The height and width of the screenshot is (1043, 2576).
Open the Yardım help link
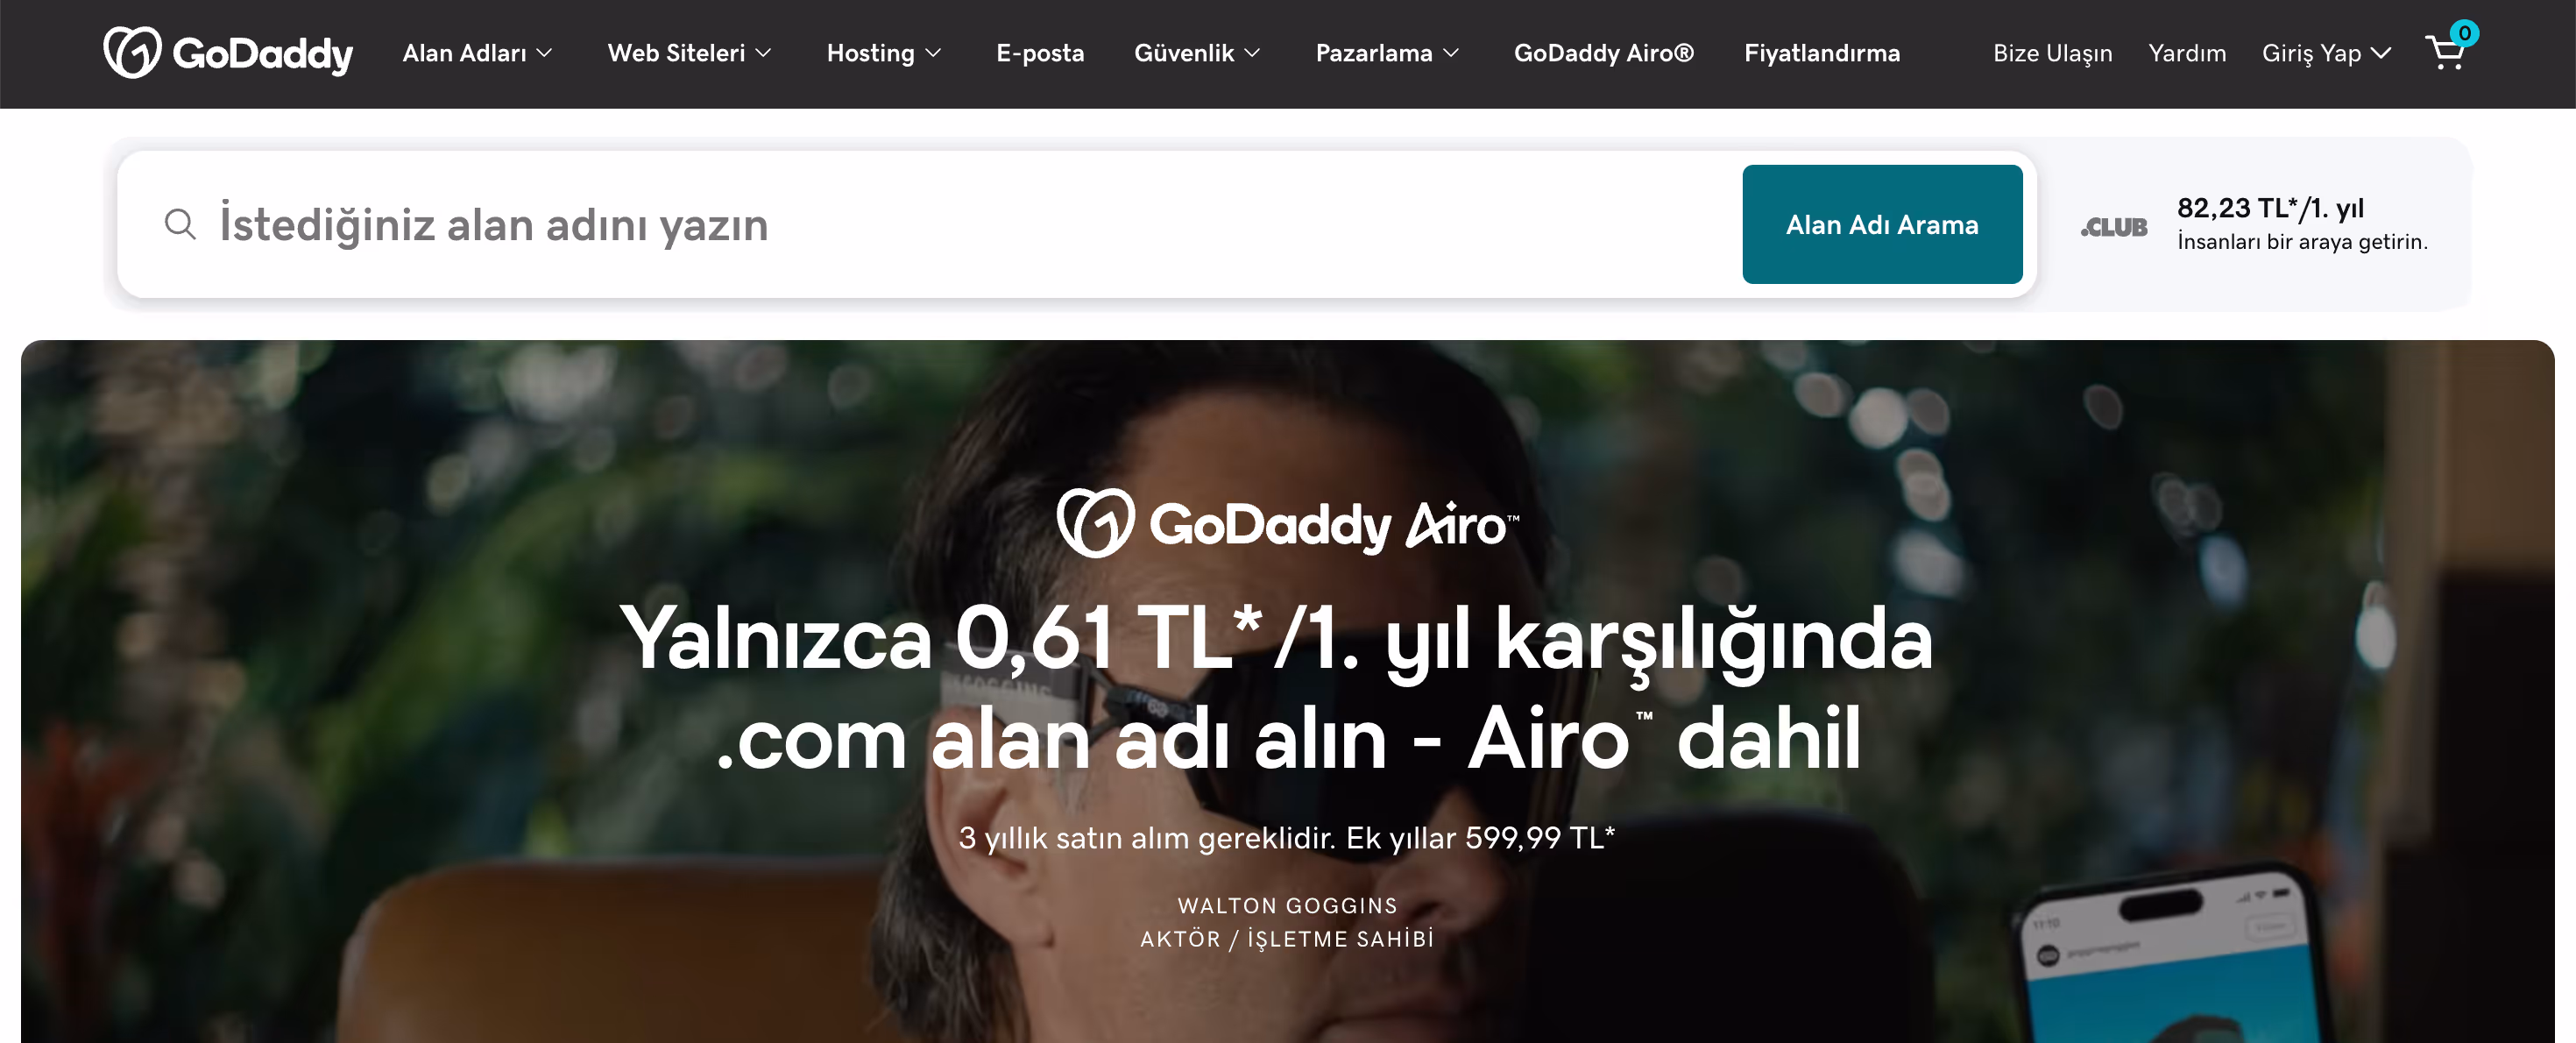point(2187,53)
